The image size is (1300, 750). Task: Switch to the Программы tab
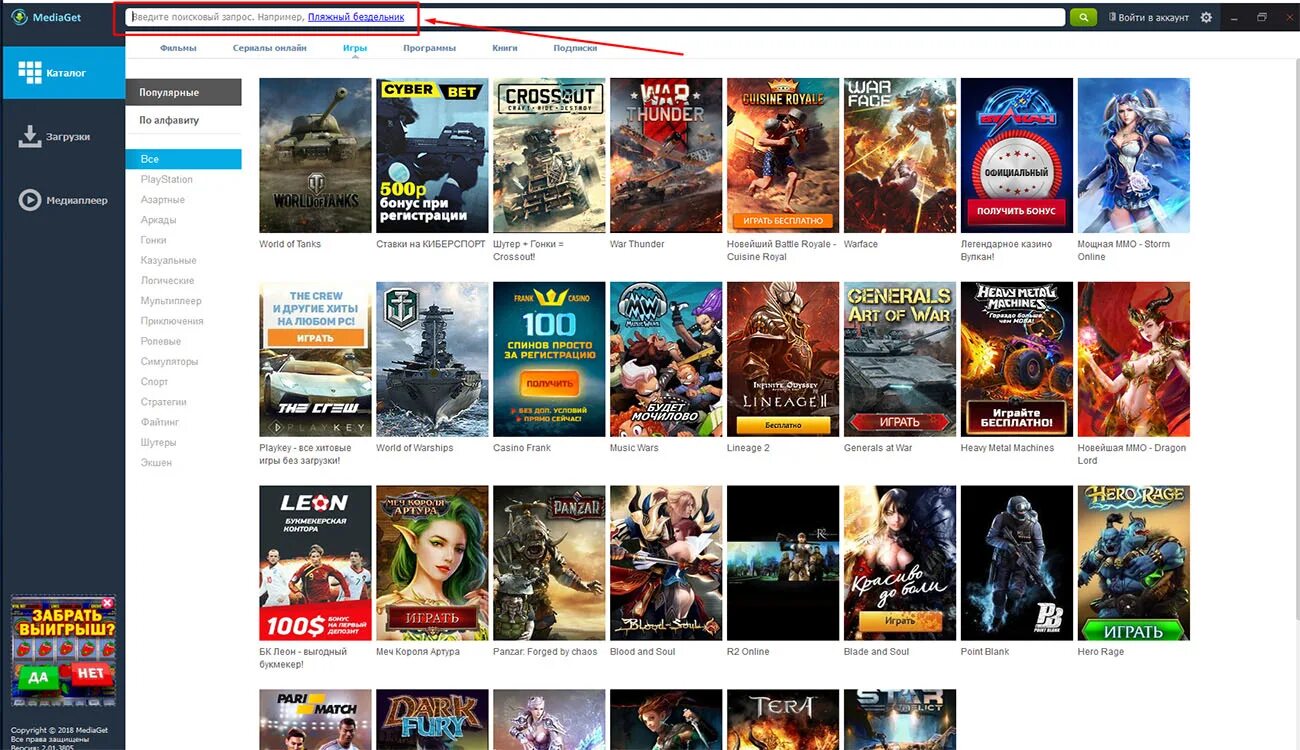point(430,48)
